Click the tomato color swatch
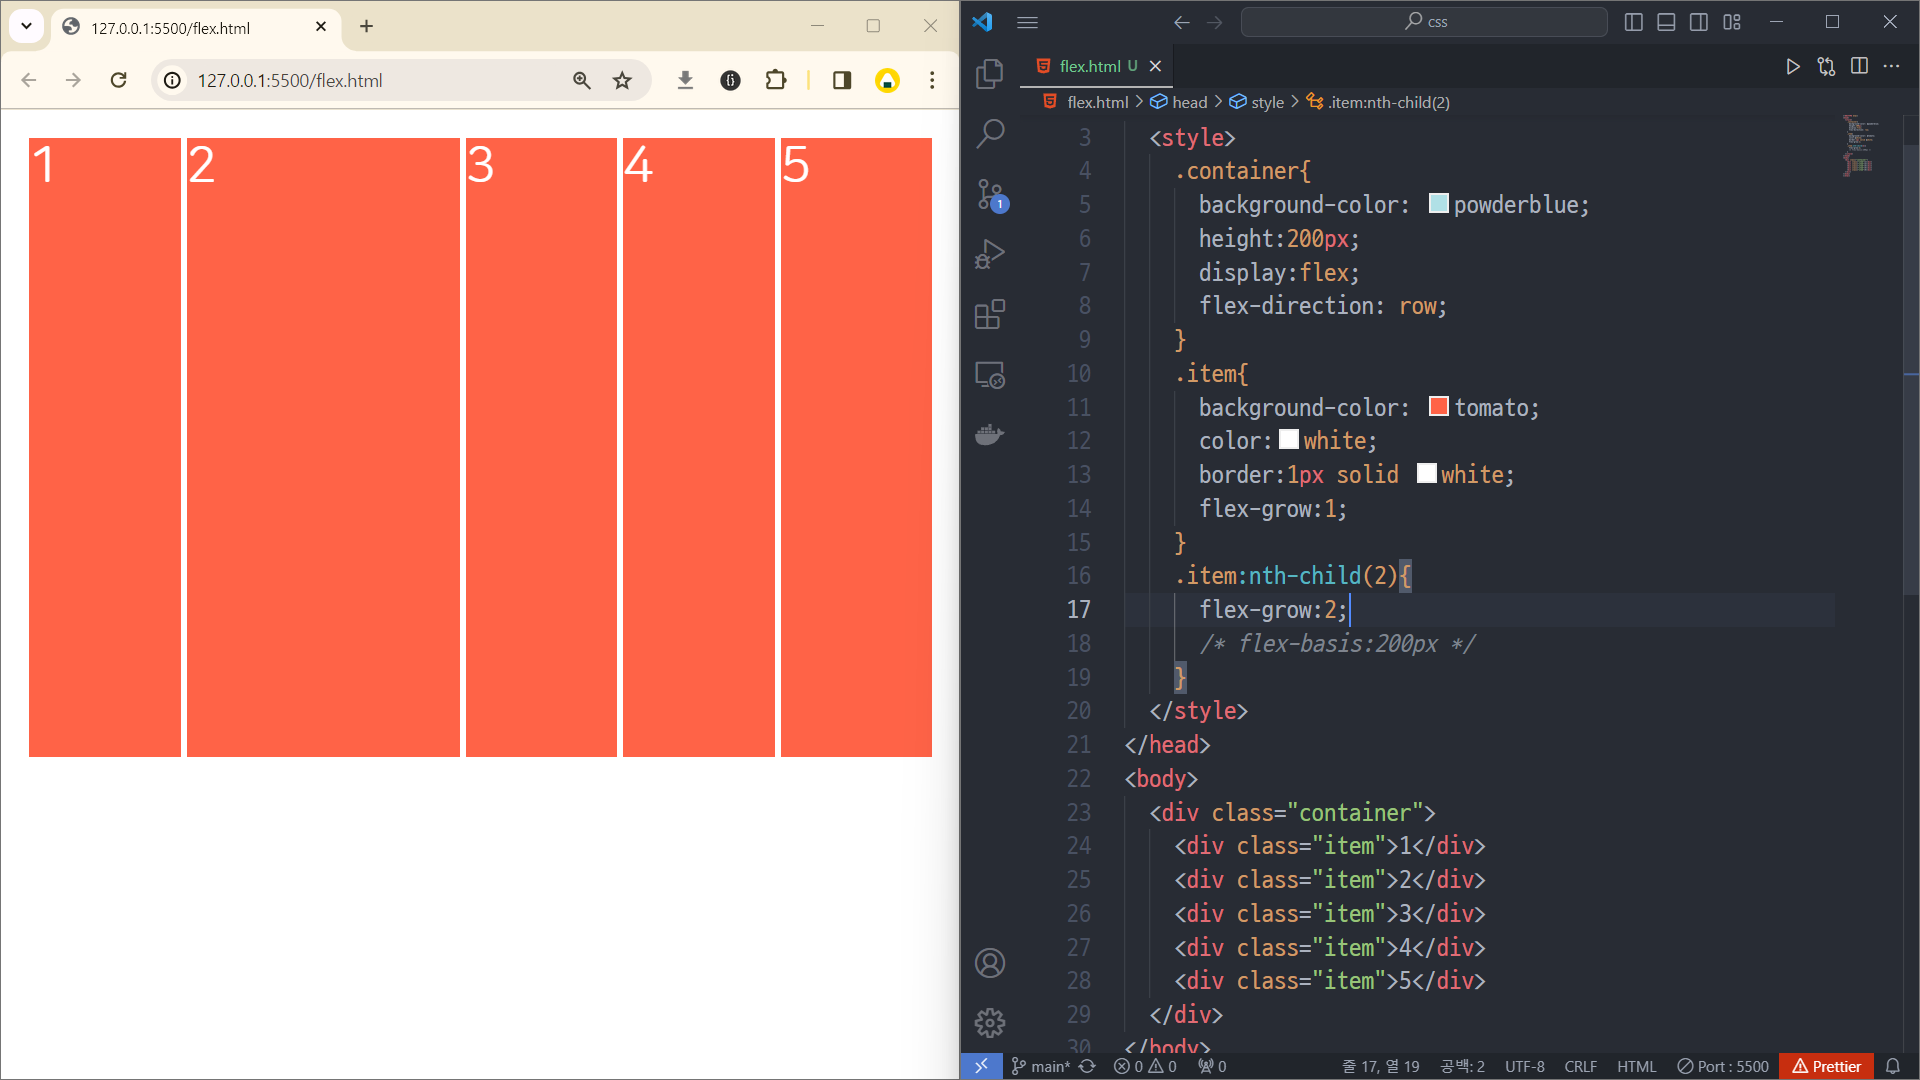Viewport: 1920px width, 1080px height. point(1438,406)
